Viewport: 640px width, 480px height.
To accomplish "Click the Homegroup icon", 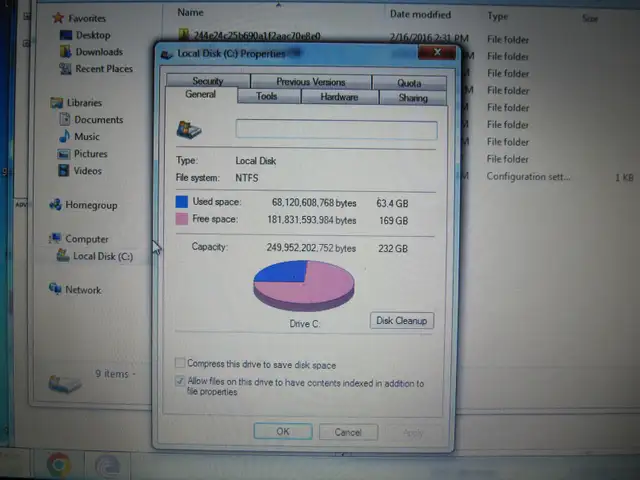I will 56,204.
